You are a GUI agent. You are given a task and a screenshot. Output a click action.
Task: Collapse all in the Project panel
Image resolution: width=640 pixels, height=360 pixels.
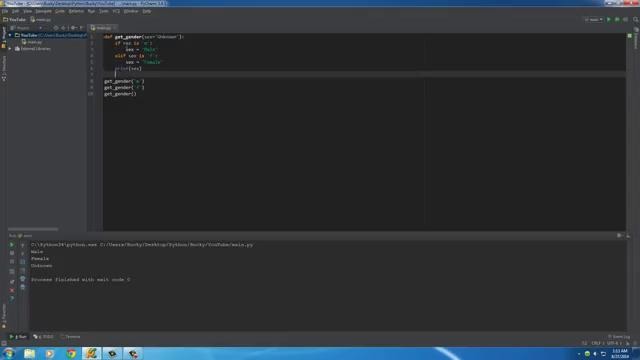[x=63, y=28]
